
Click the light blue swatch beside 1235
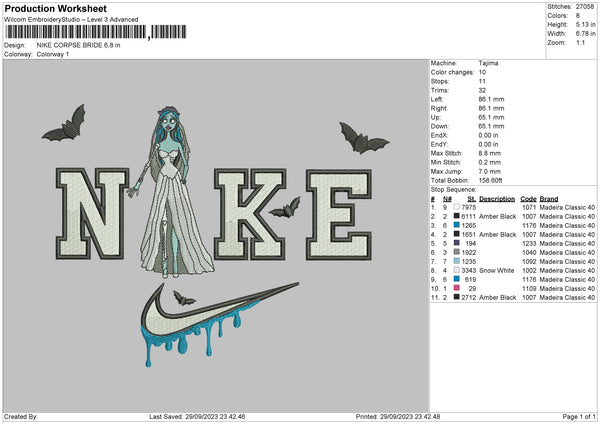coord(457,261)
